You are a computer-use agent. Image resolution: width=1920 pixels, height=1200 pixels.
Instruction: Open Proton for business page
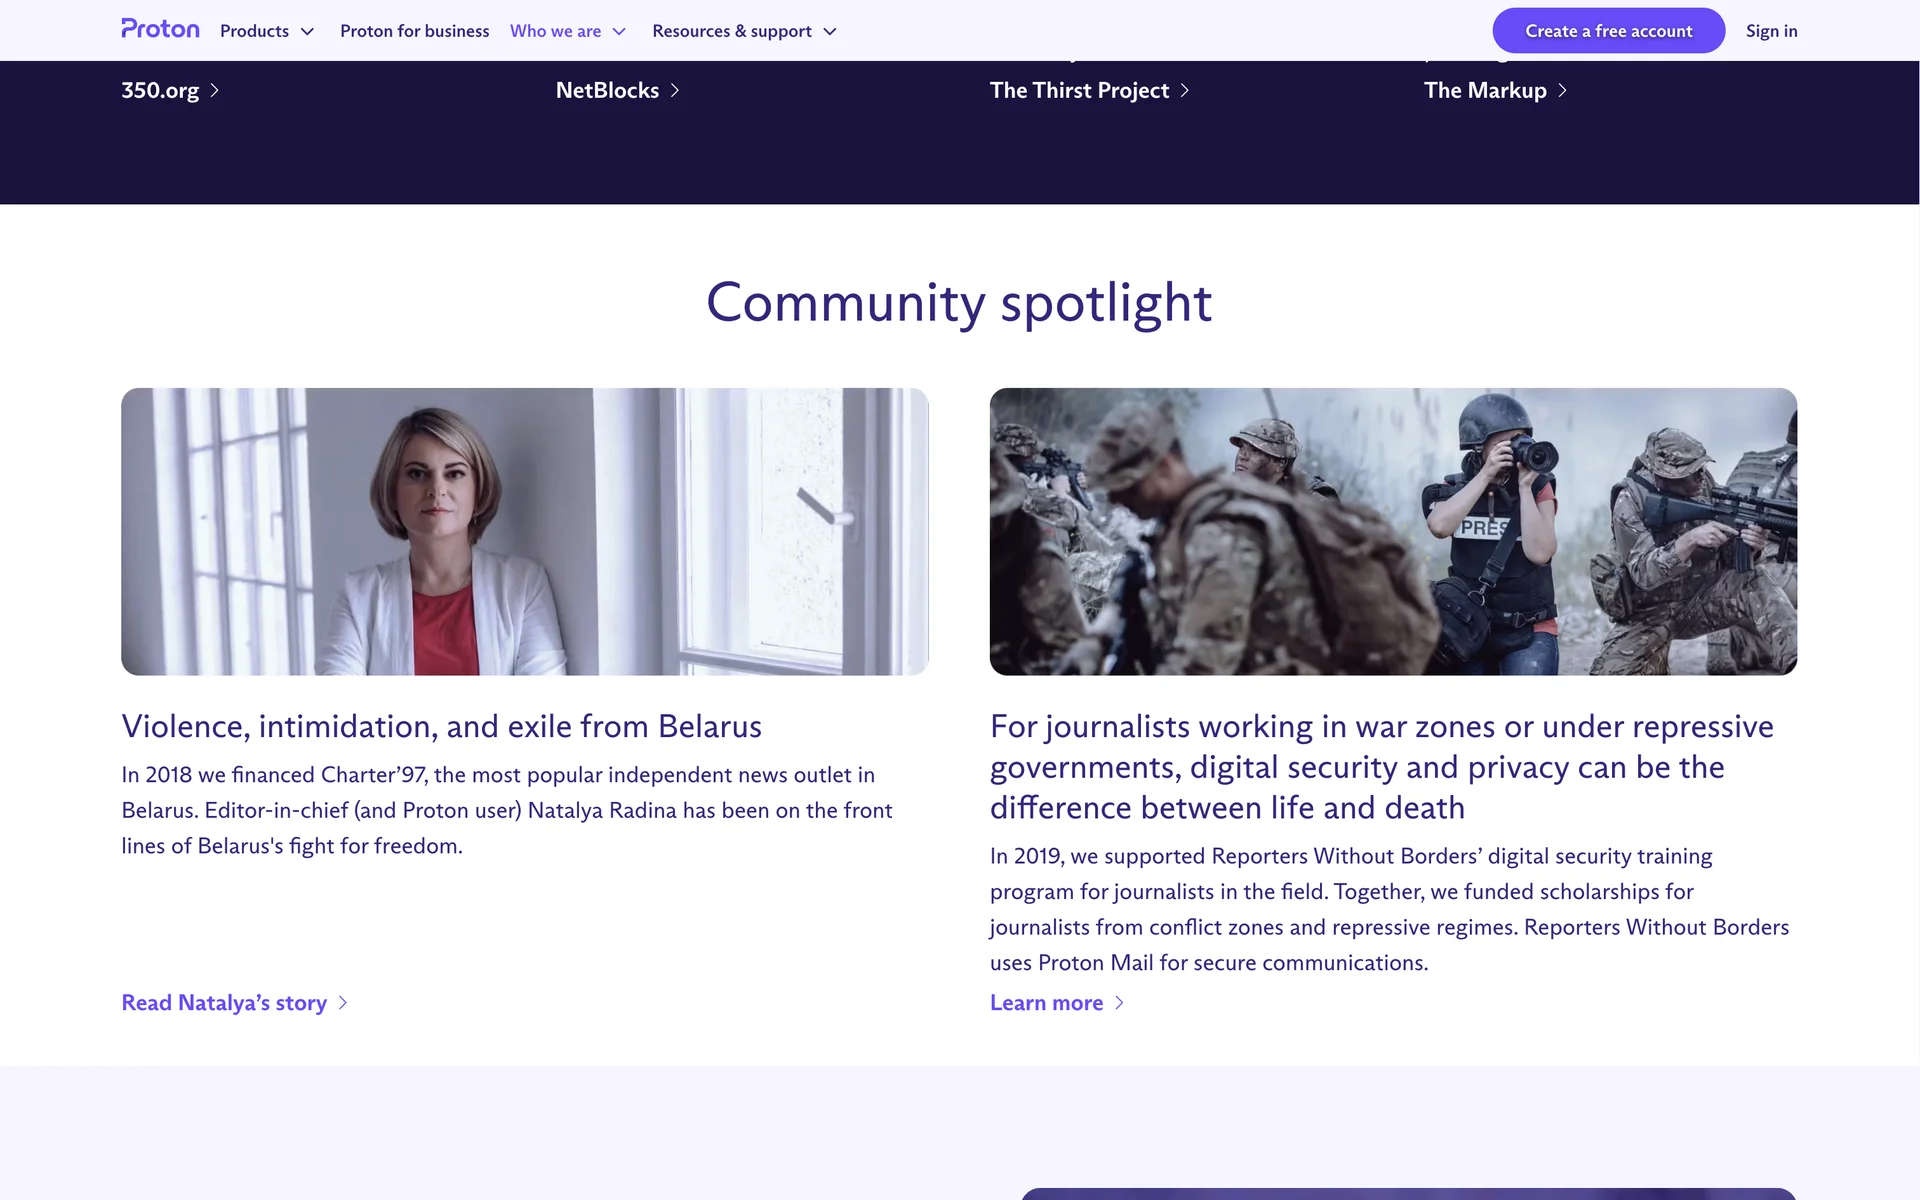[x=414, y=31]
